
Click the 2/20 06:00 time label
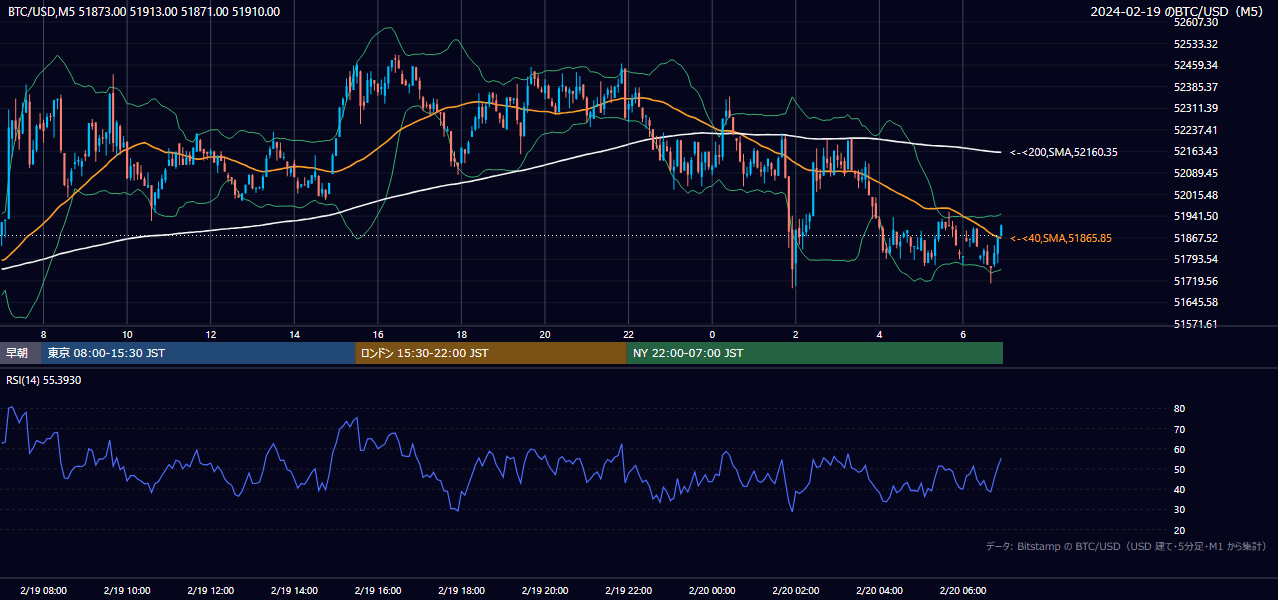[x=962, y=591]
